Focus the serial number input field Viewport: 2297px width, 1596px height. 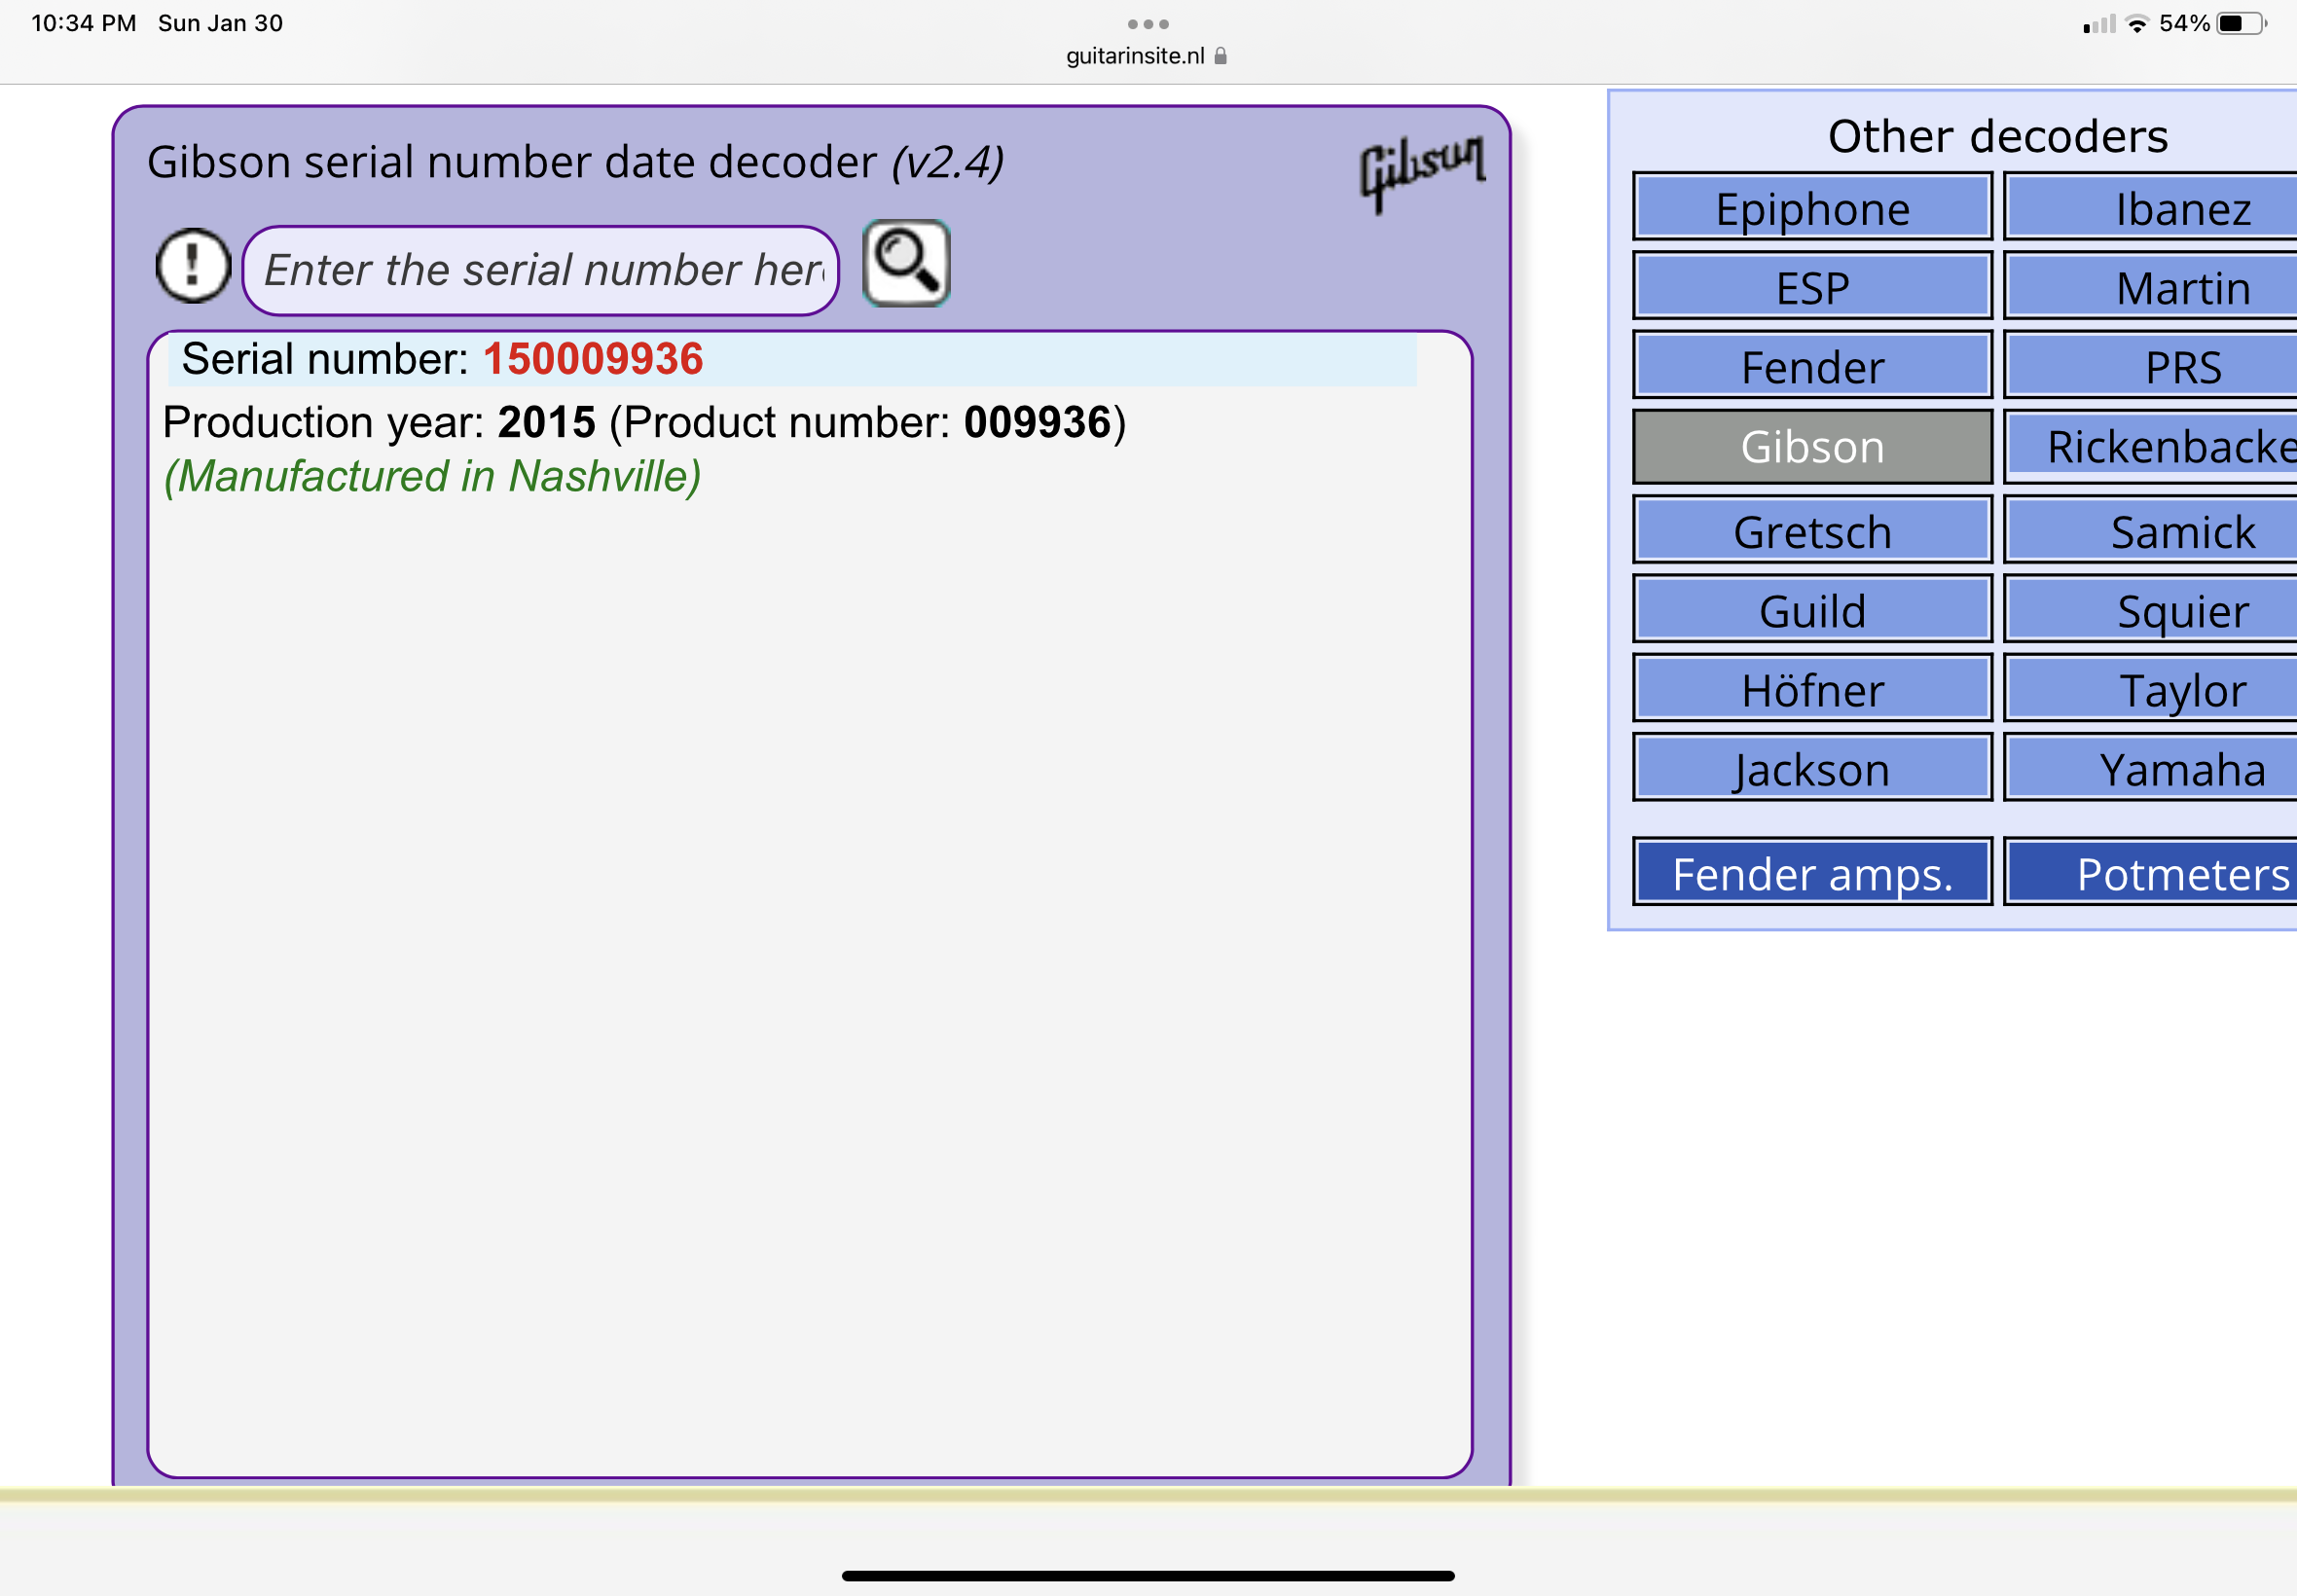540,270
